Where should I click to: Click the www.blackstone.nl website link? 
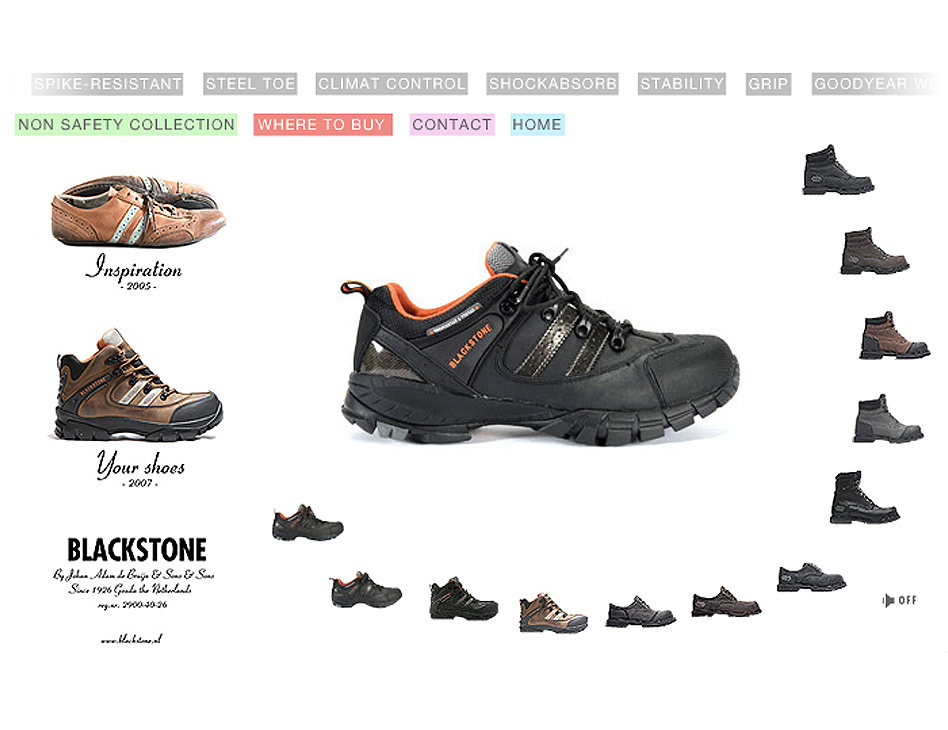tap(131, 639)
